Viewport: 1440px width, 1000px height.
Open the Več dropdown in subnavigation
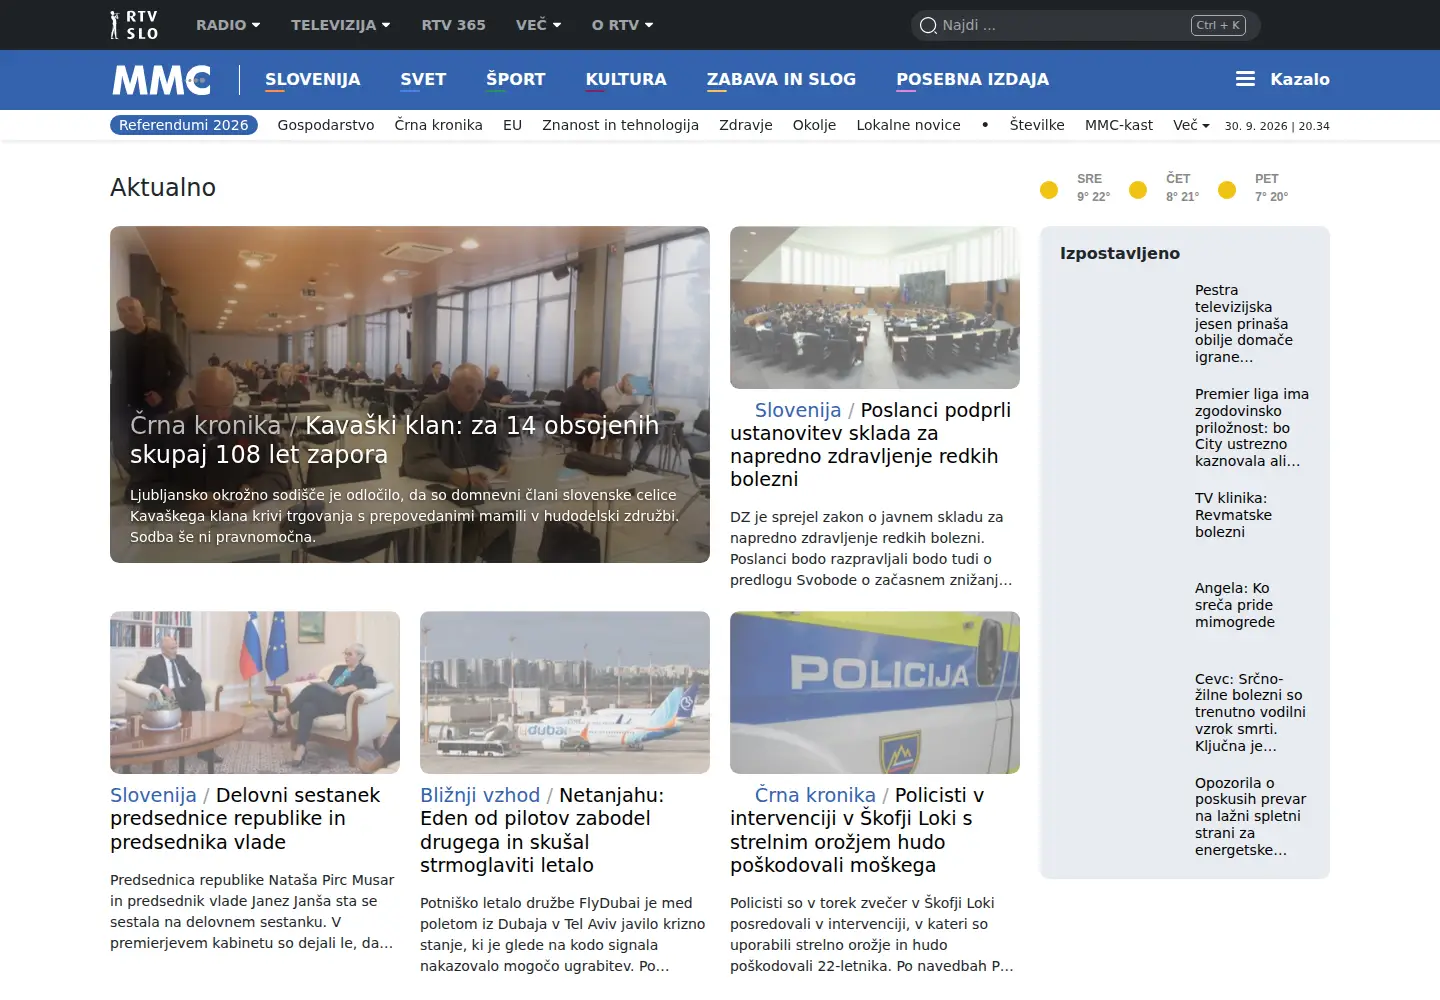point(1191,125)
